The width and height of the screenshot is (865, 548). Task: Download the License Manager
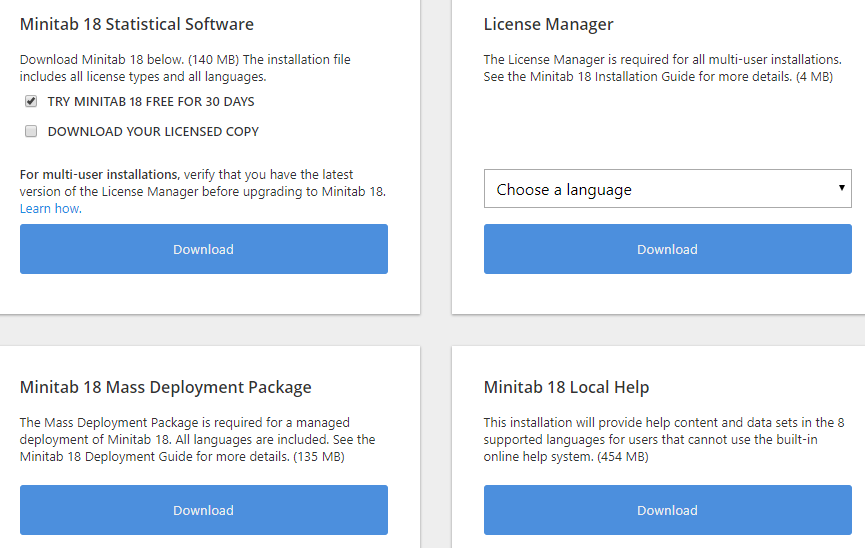[x=668, y=249]
